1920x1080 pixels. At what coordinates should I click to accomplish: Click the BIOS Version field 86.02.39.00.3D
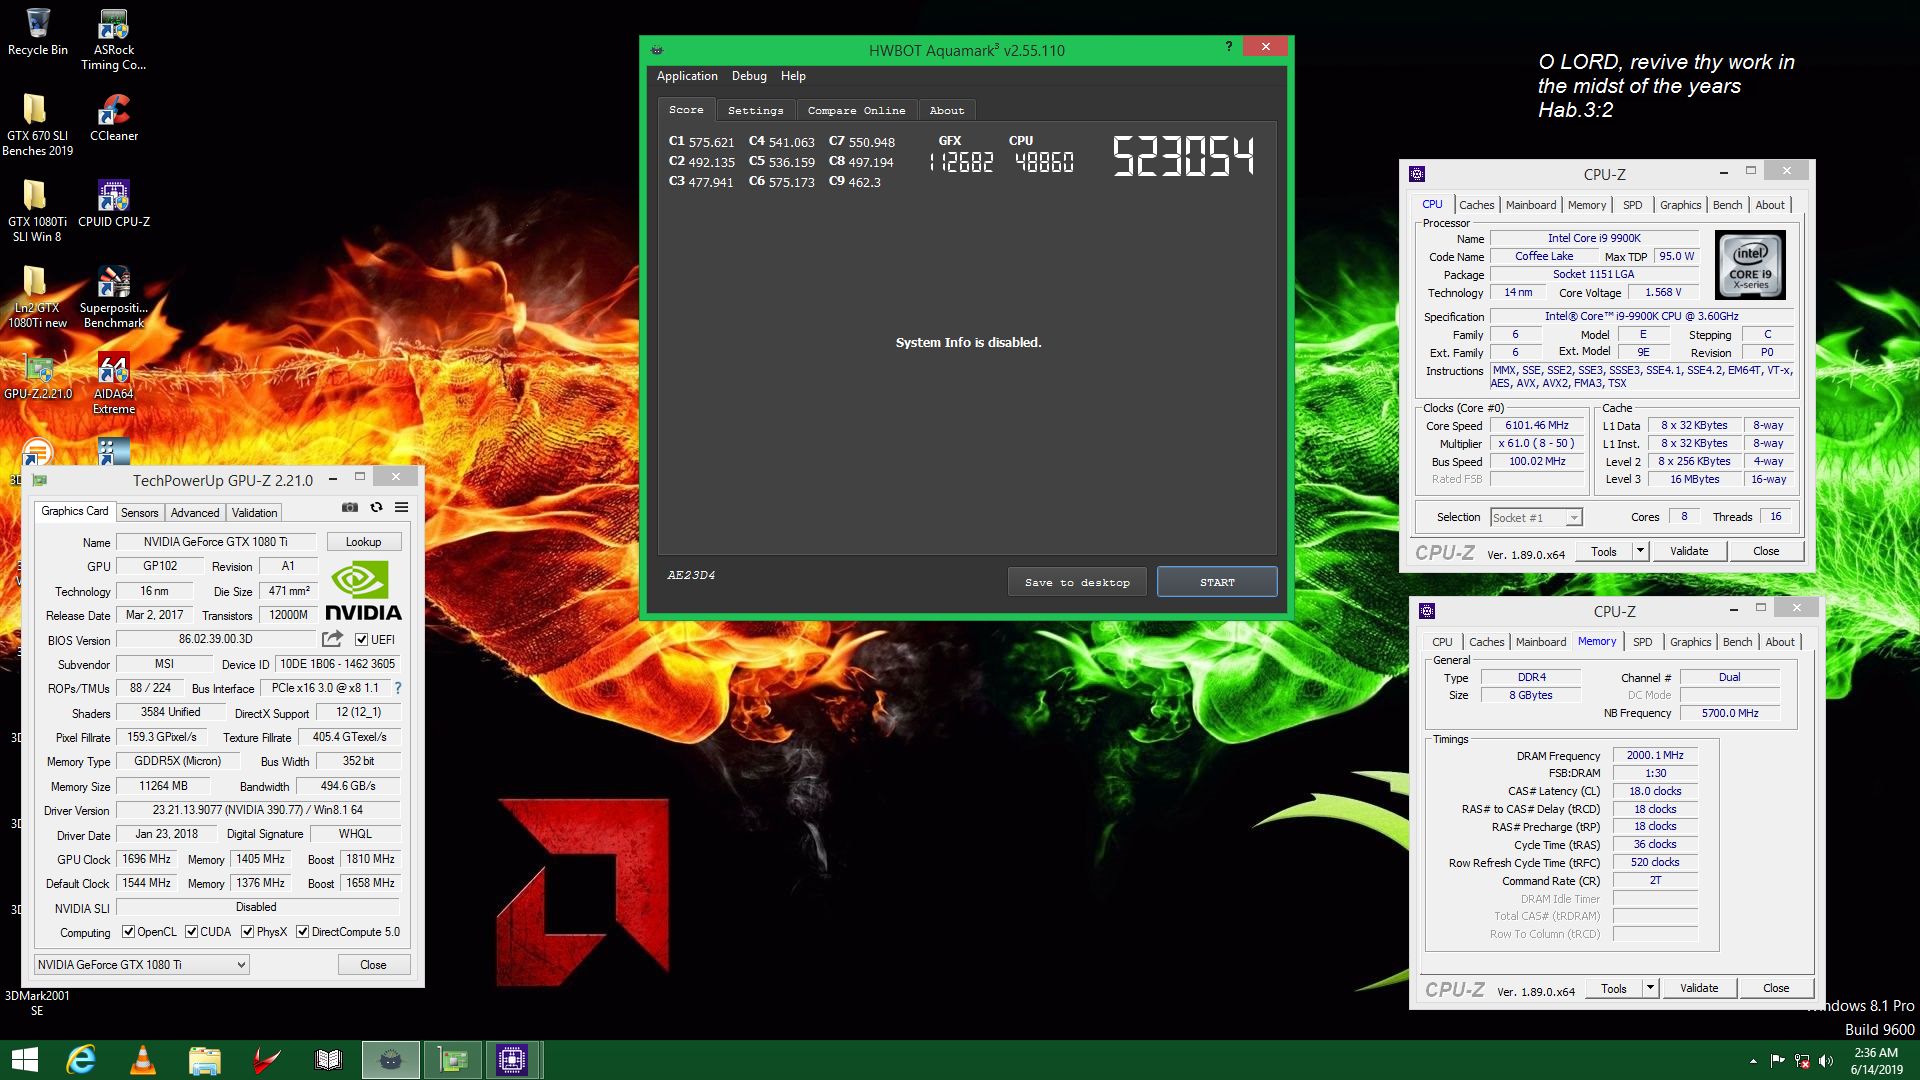pyautogui.click(x=216, y=639)
